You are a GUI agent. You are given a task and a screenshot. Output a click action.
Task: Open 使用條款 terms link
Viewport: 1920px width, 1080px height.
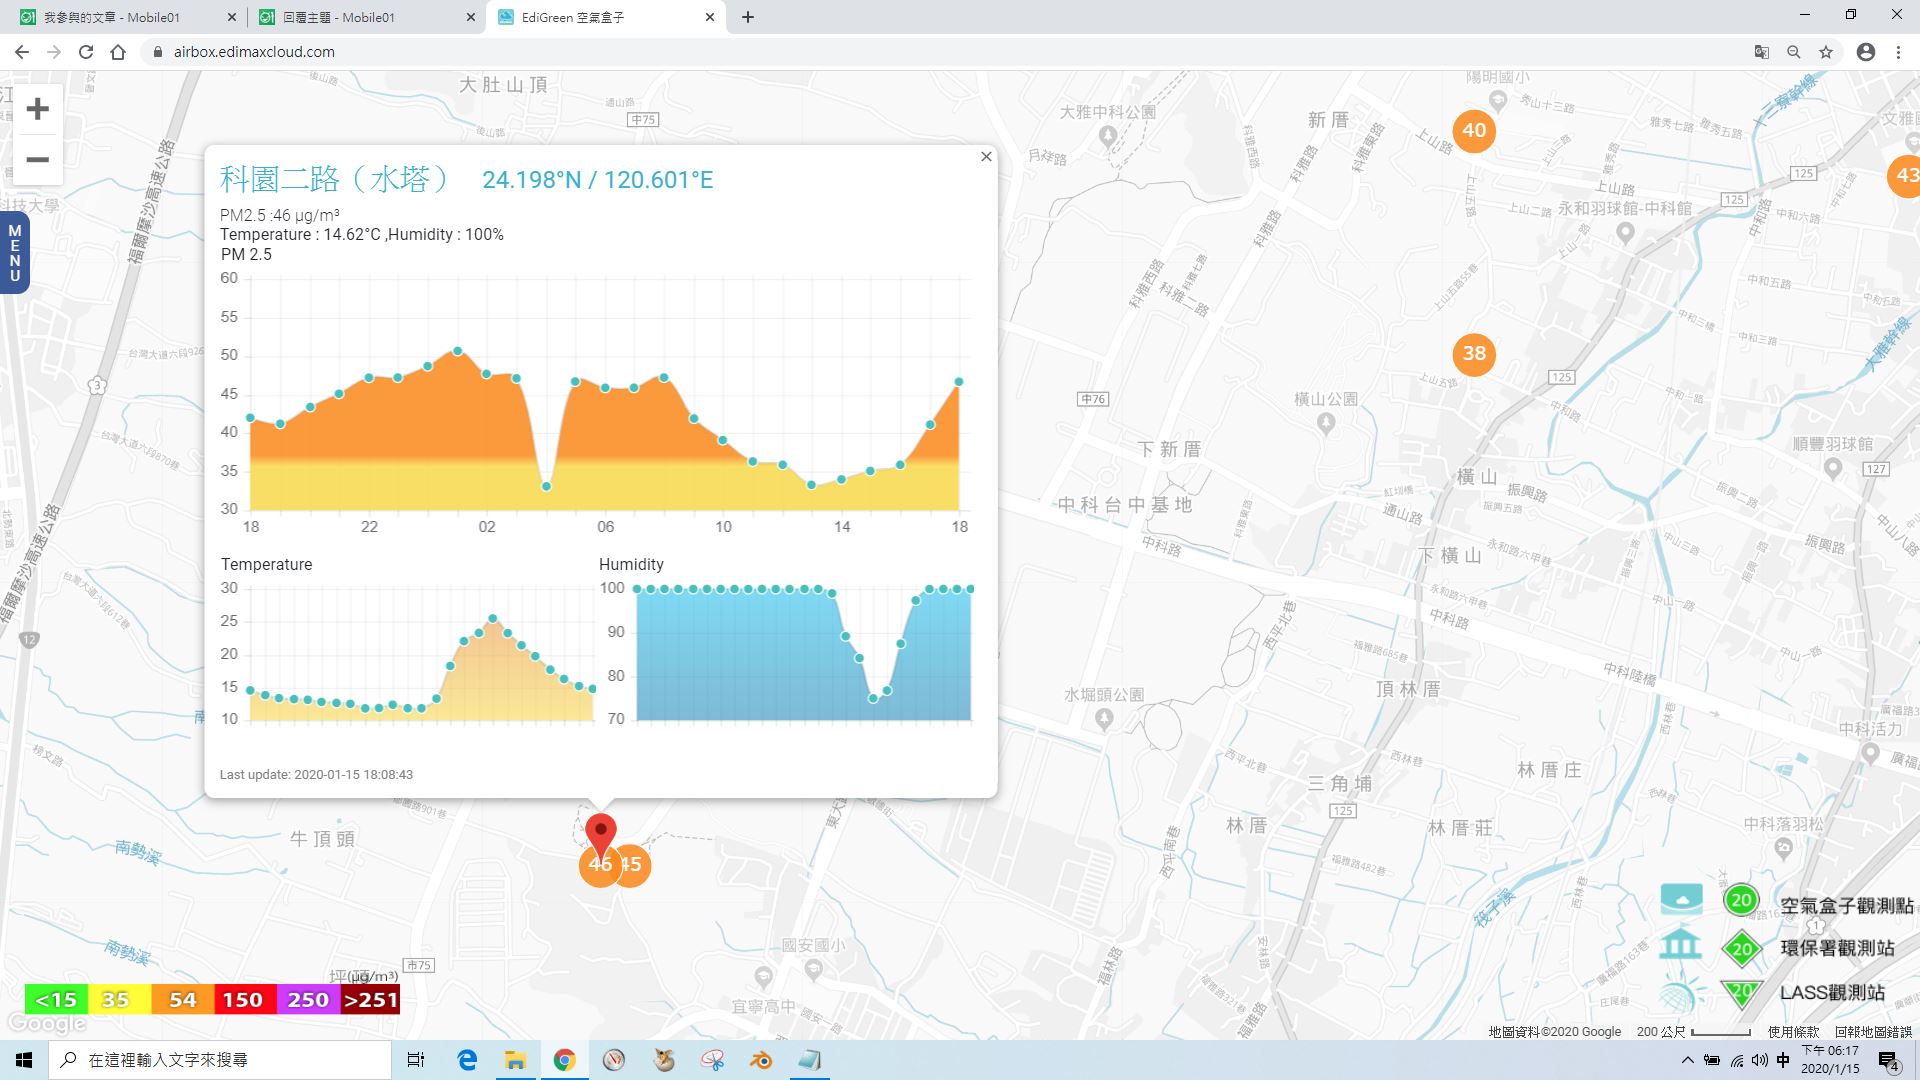point(1793,1032)
